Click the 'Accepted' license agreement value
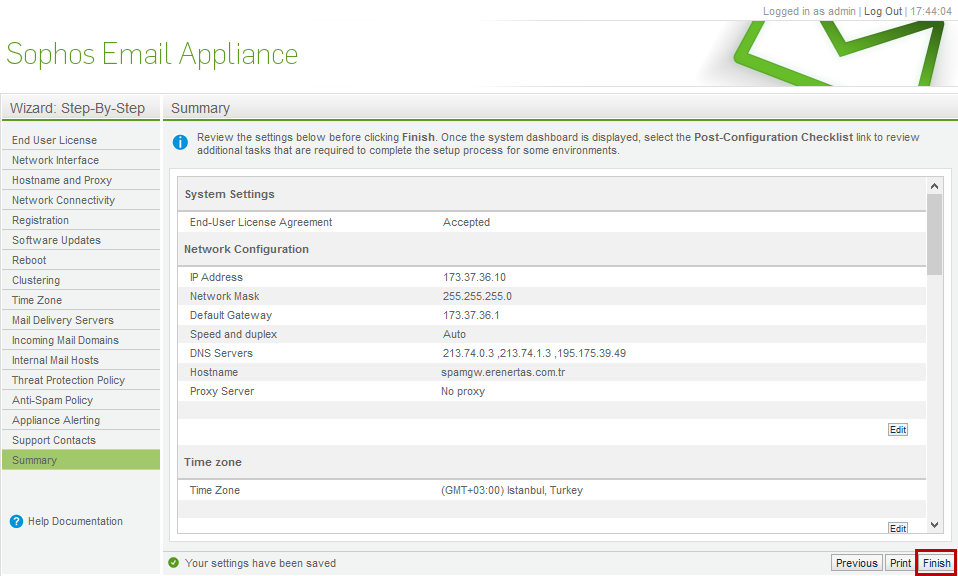This screenshot has width=958, height=576. [x=466, y=222]
